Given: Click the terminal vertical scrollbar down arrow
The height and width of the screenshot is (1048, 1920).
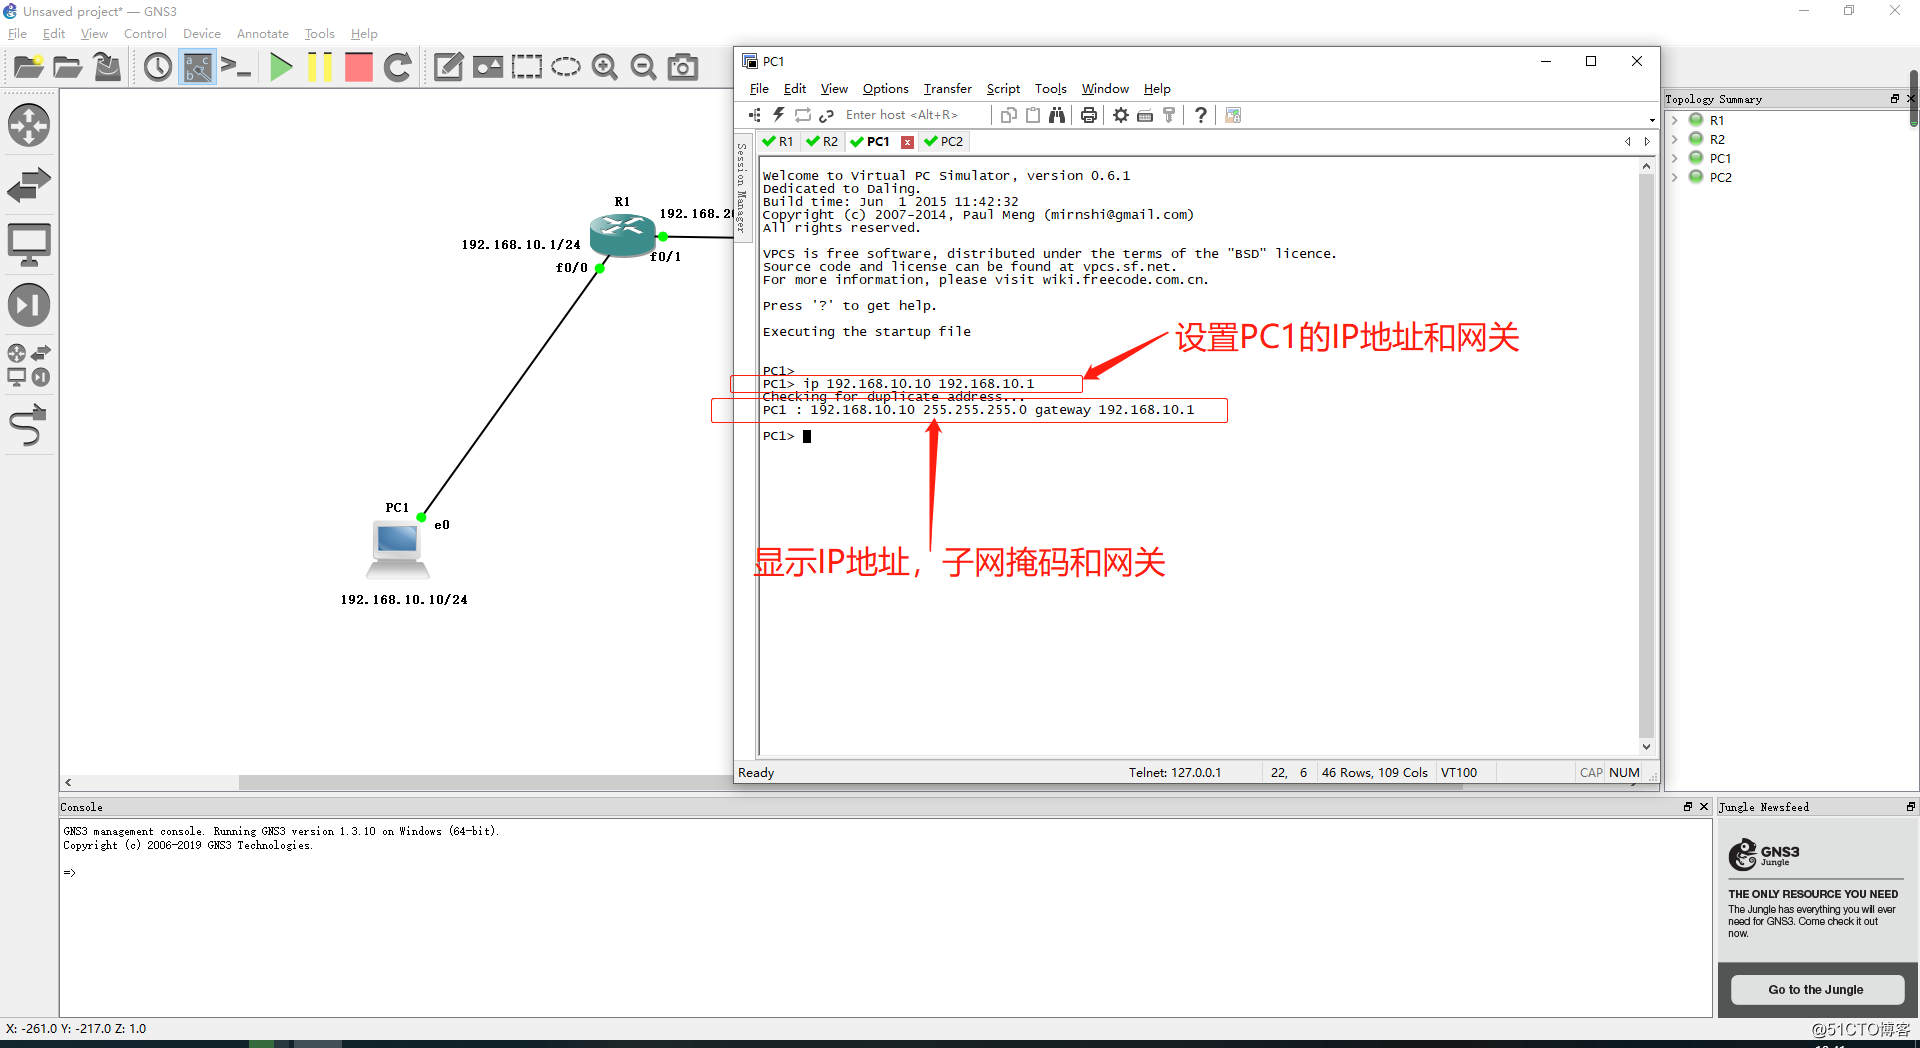Looking at the screenshot, I should (x=1646, y=747).
